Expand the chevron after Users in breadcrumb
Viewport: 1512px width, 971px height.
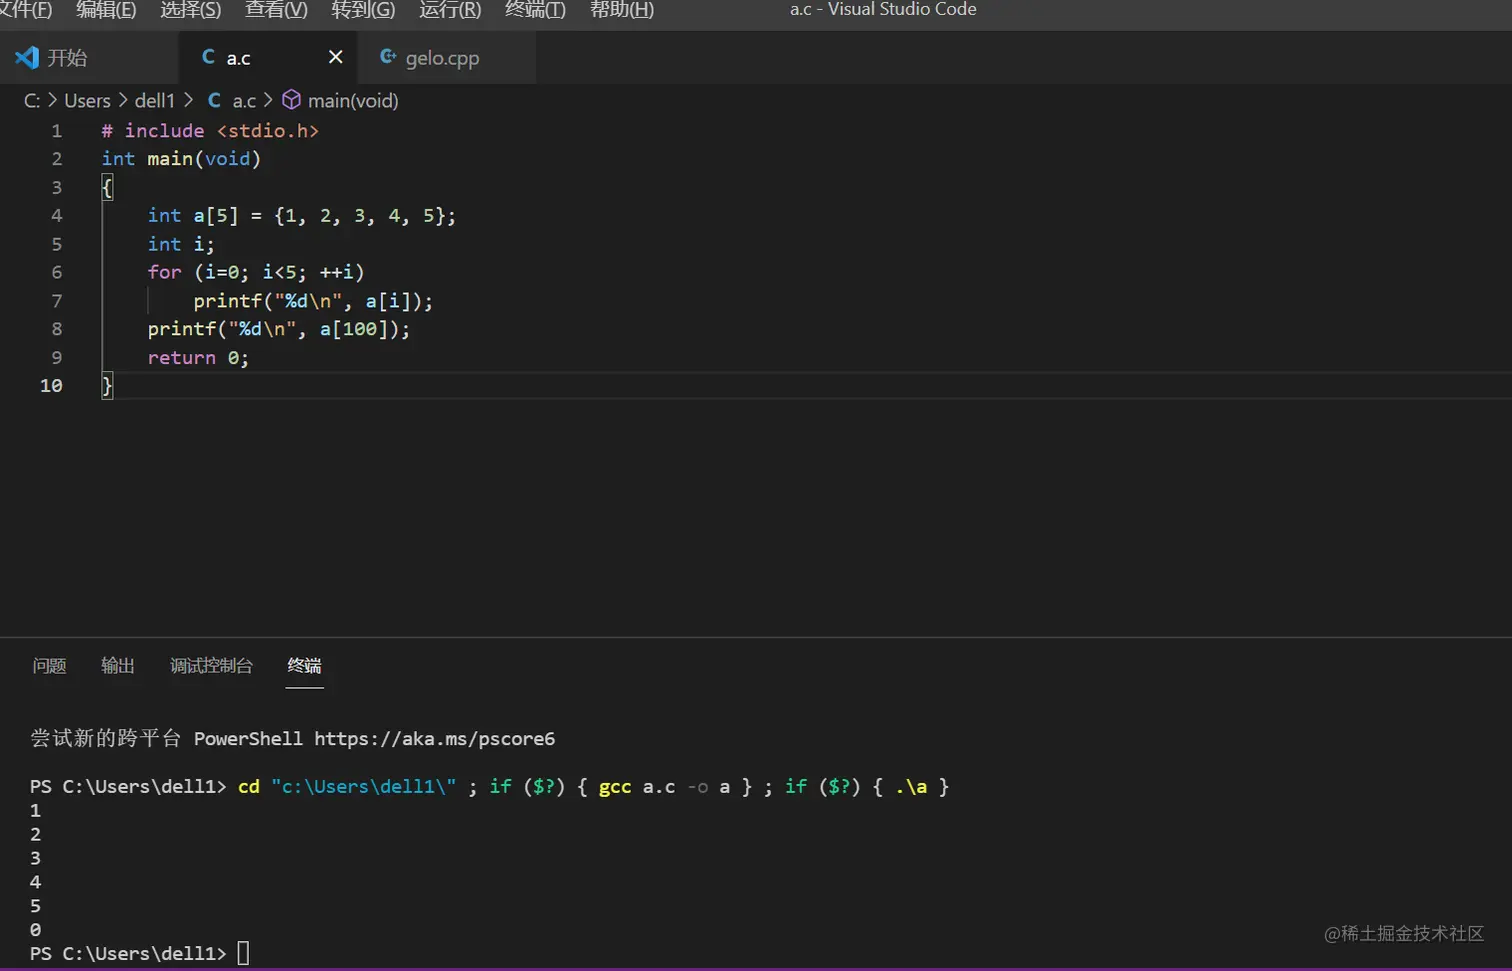[123, 100]
